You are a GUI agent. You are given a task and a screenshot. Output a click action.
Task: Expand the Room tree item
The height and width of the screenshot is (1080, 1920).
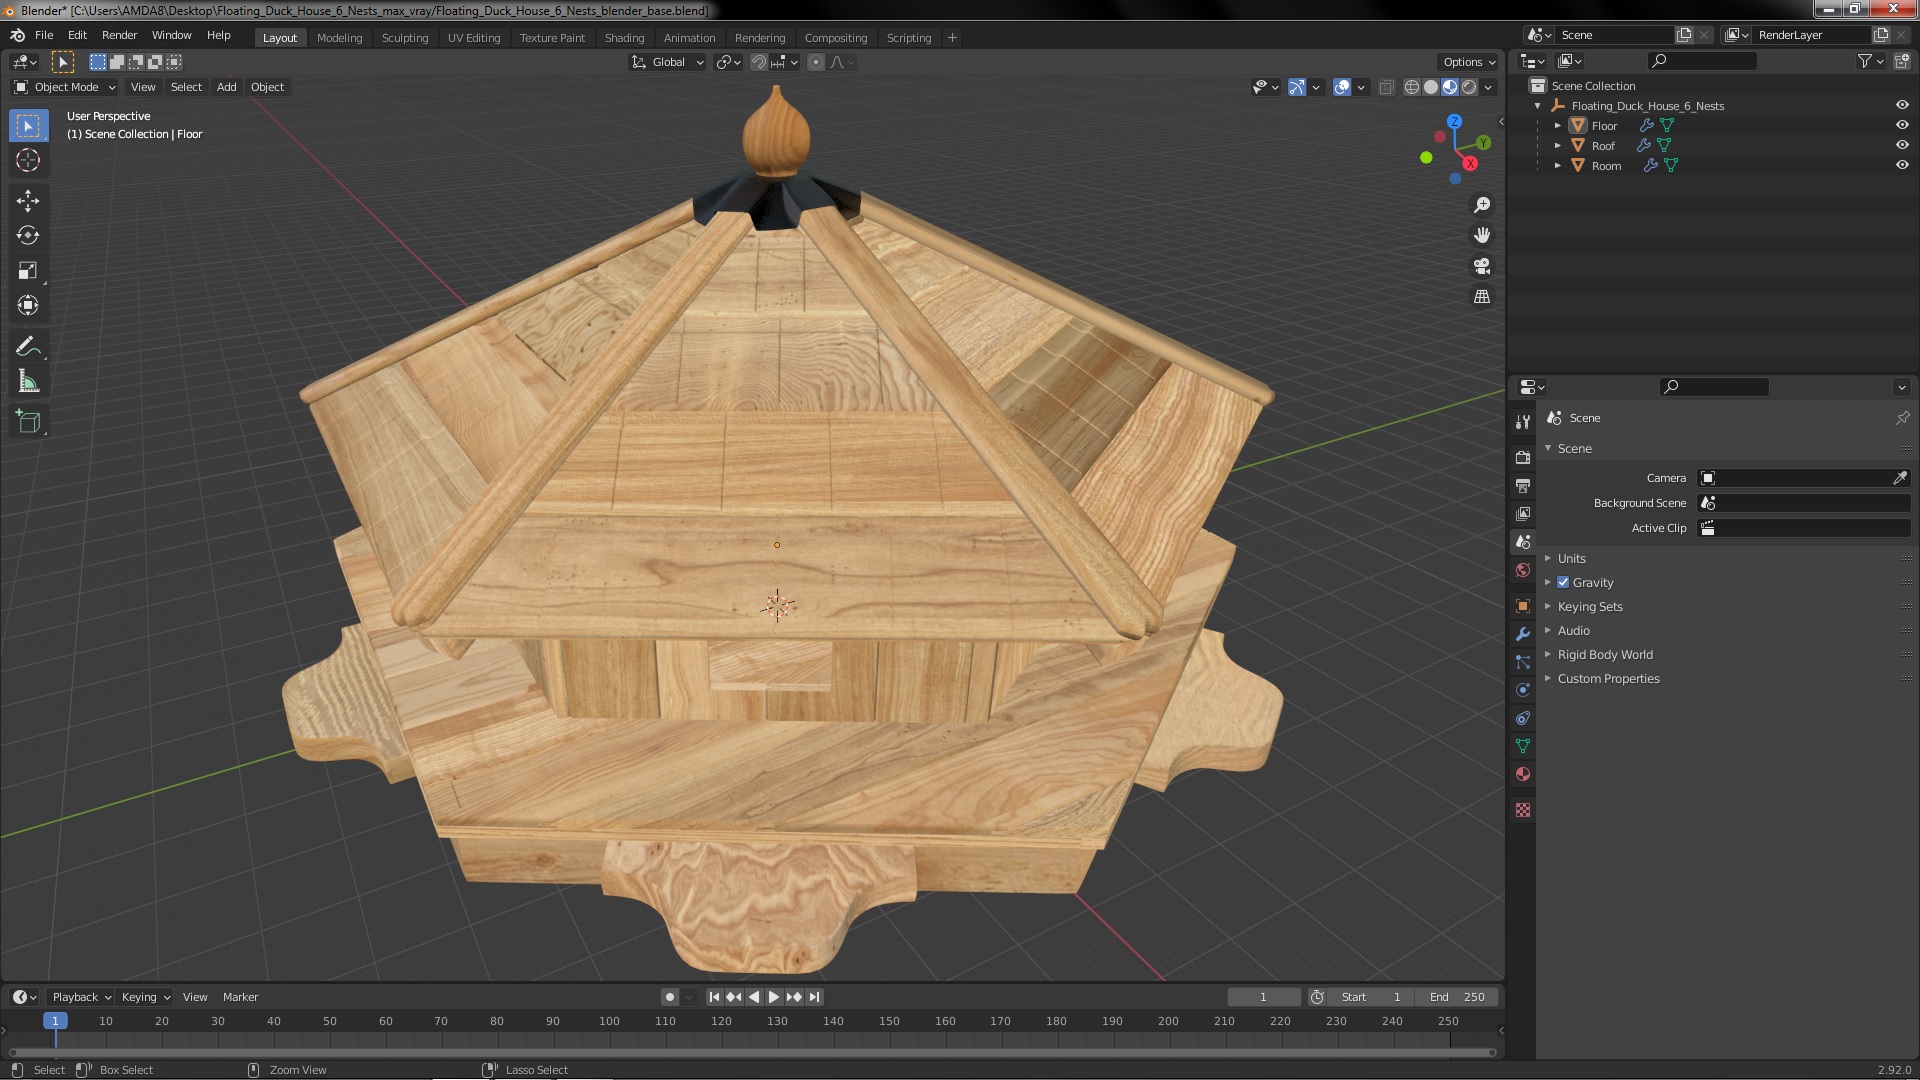(x=1557, y=165)
